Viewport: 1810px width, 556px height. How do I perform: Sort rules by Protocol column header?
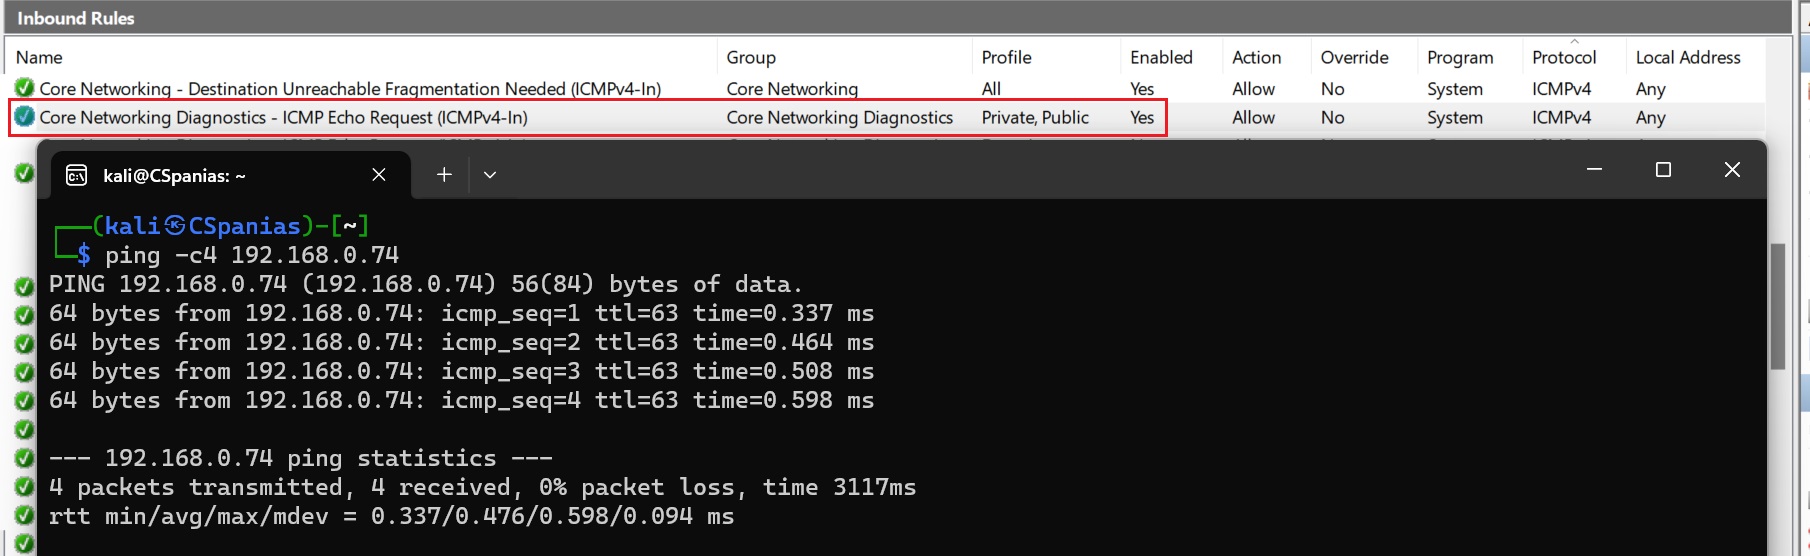[1564, 58]
